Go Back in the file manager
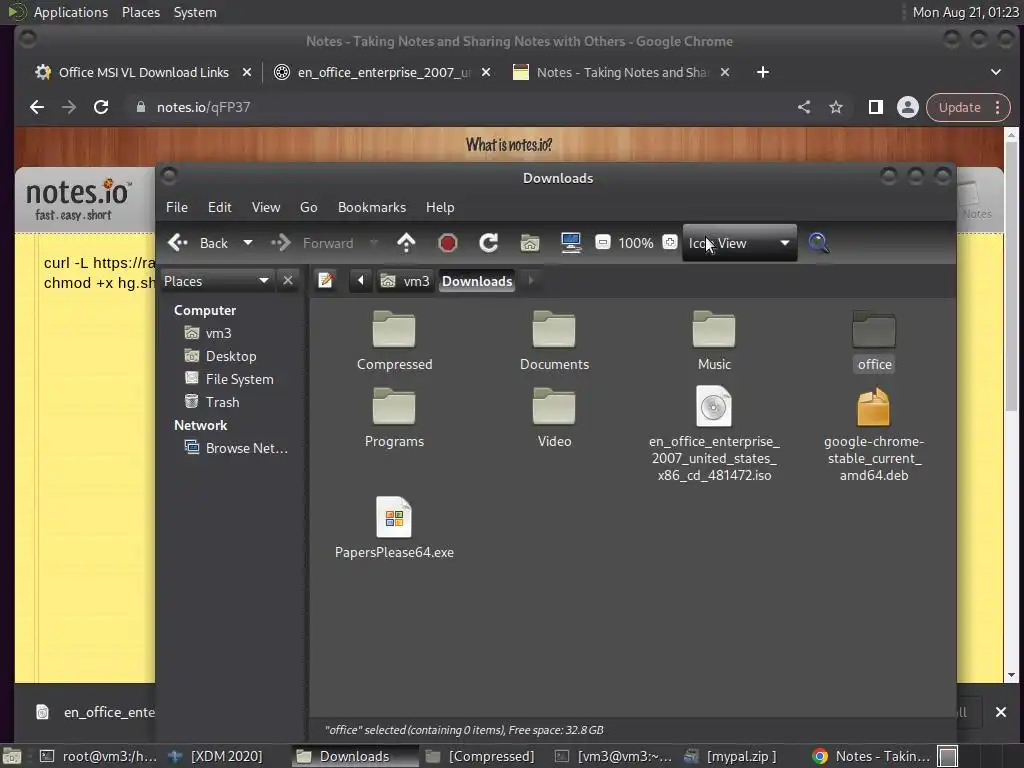The width and height of the screenshot is (1024, 768). pyautogui.click(x=198, y=243)
